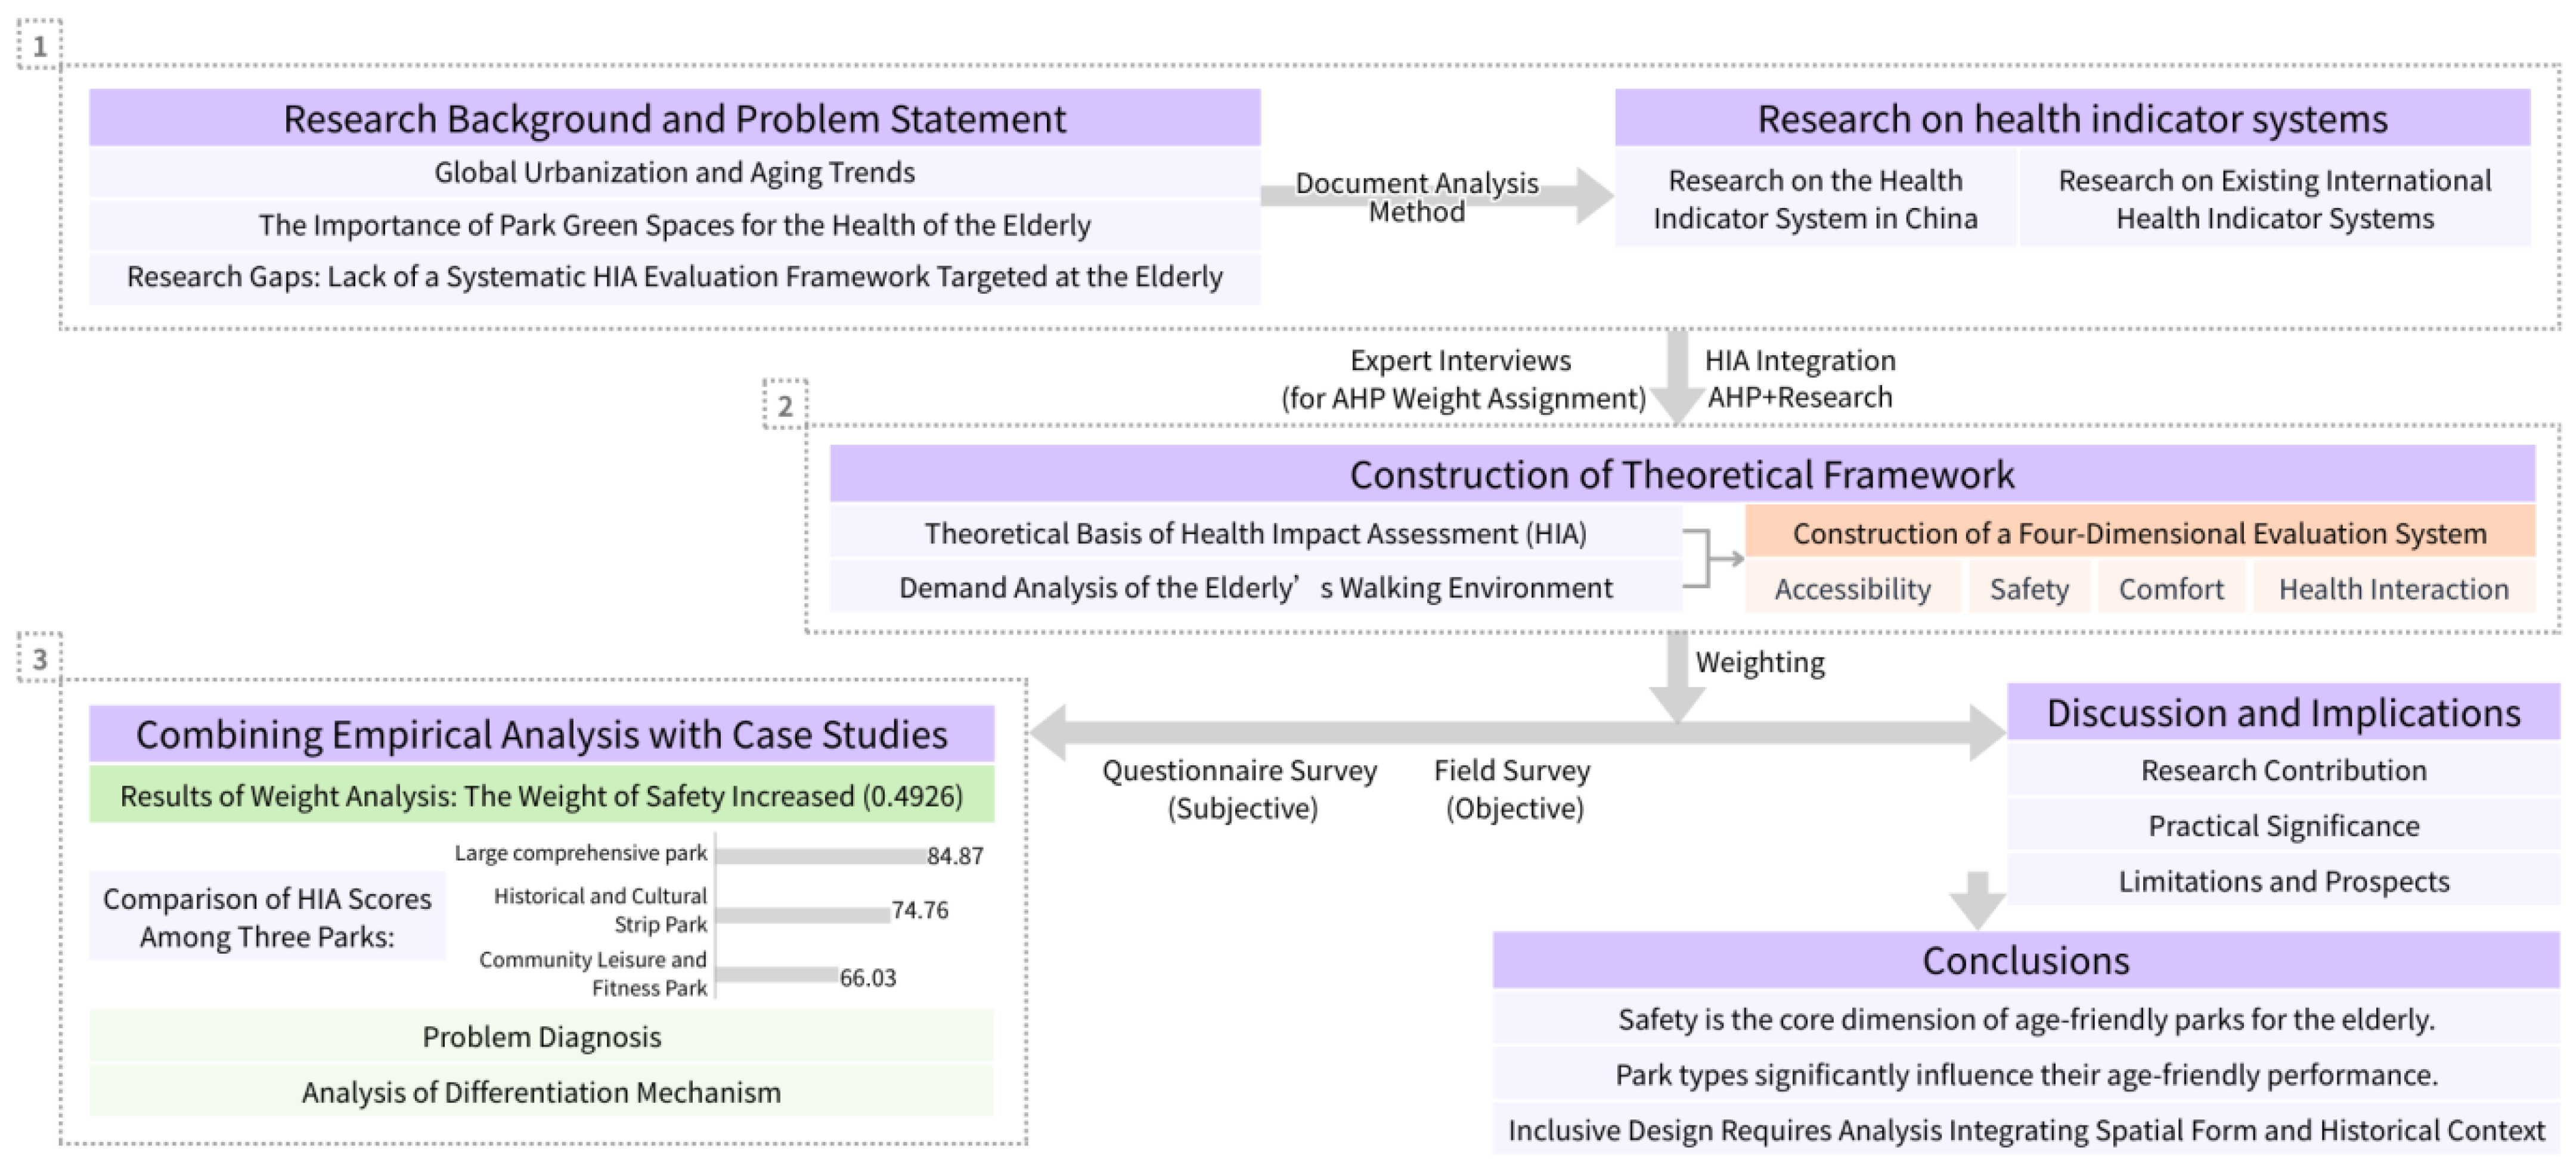Click the orange Four-Dimensional Evaluation System box

pos(2139,533)
